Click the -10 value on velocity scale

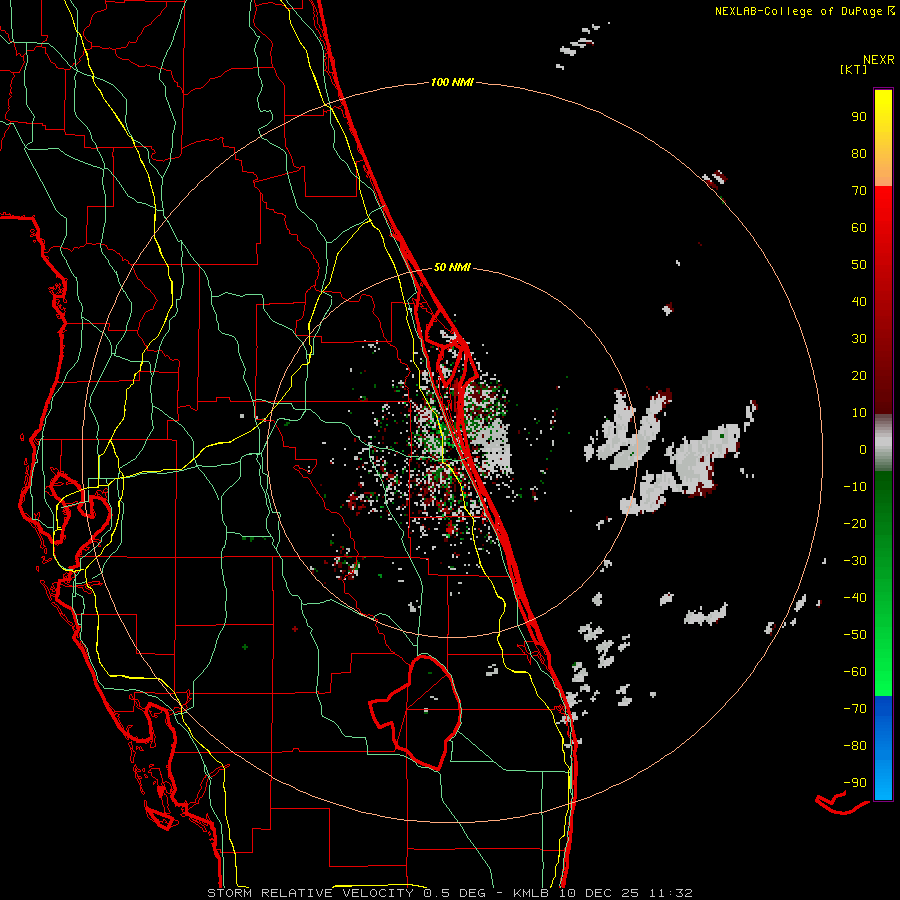click(x=855, y=487)
